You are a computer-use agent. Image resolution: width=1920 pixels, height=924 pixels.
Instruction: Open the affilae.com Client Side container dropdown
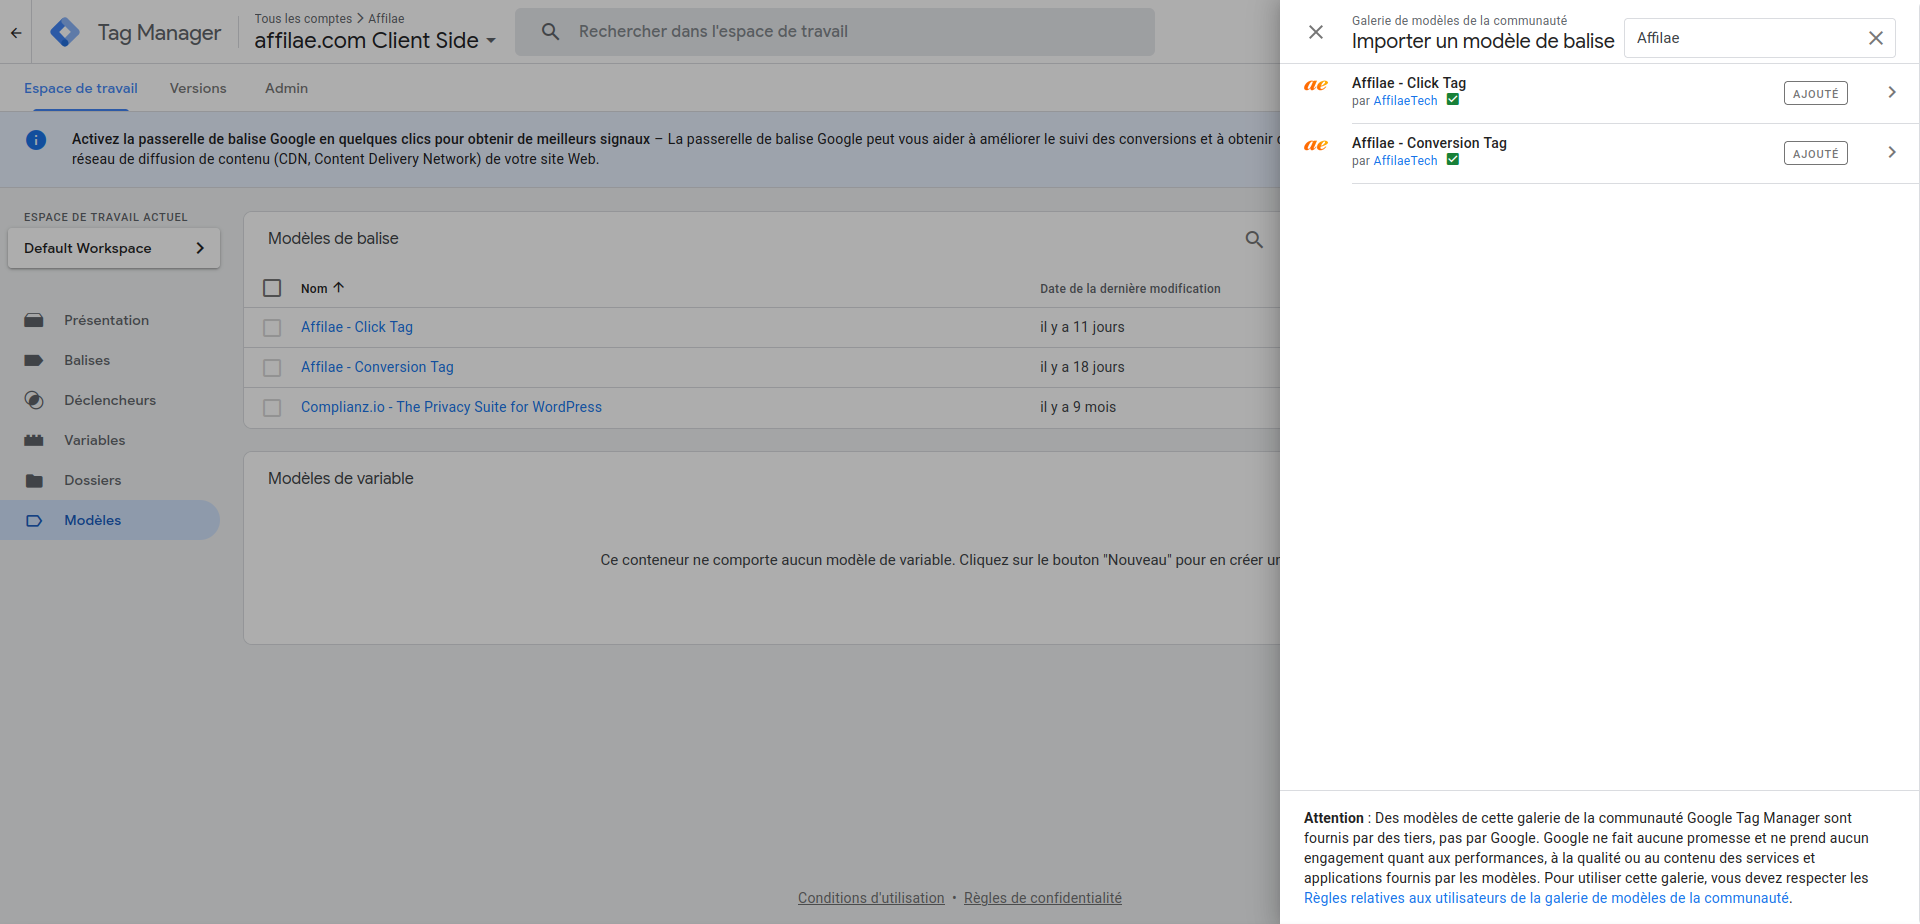pyautogui.click(x=375, y=41)
